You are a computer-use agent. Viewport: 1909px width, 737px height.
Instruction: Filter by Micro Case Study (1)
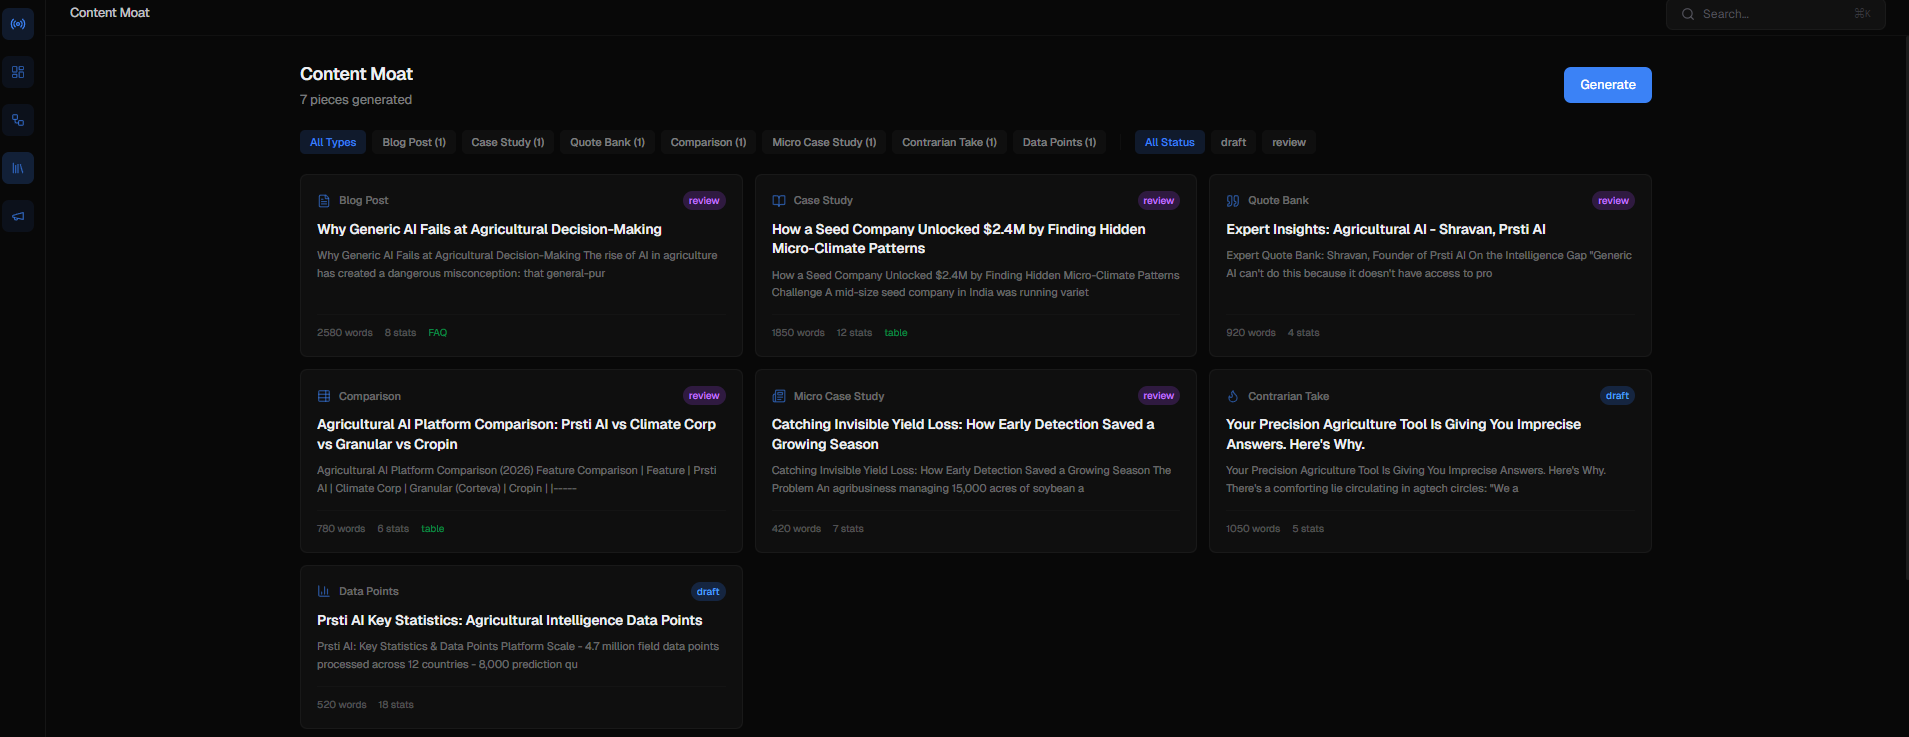824,142
